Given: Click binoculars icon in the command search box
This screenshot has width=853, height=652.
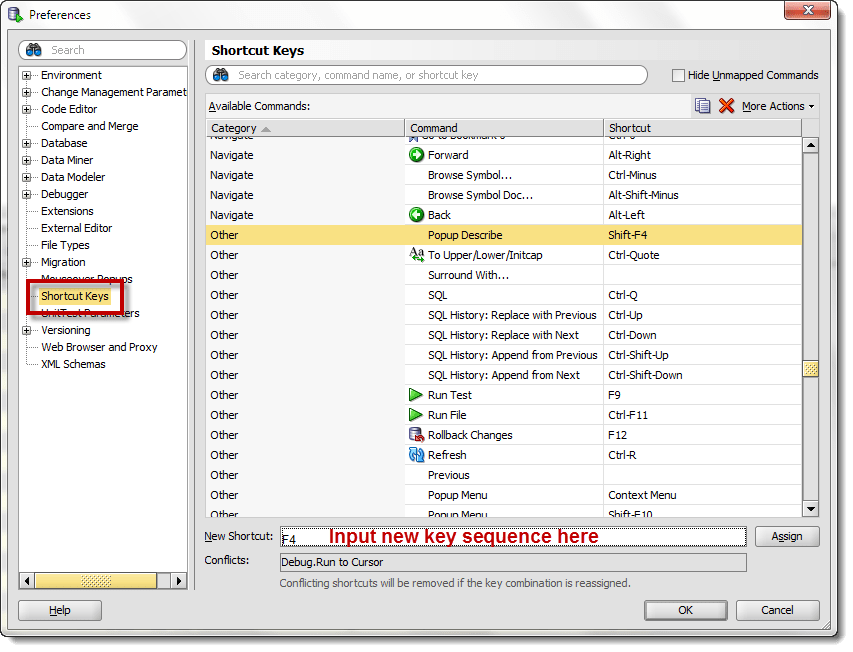Looking at the screenshot, I should [x=221, y=75].
